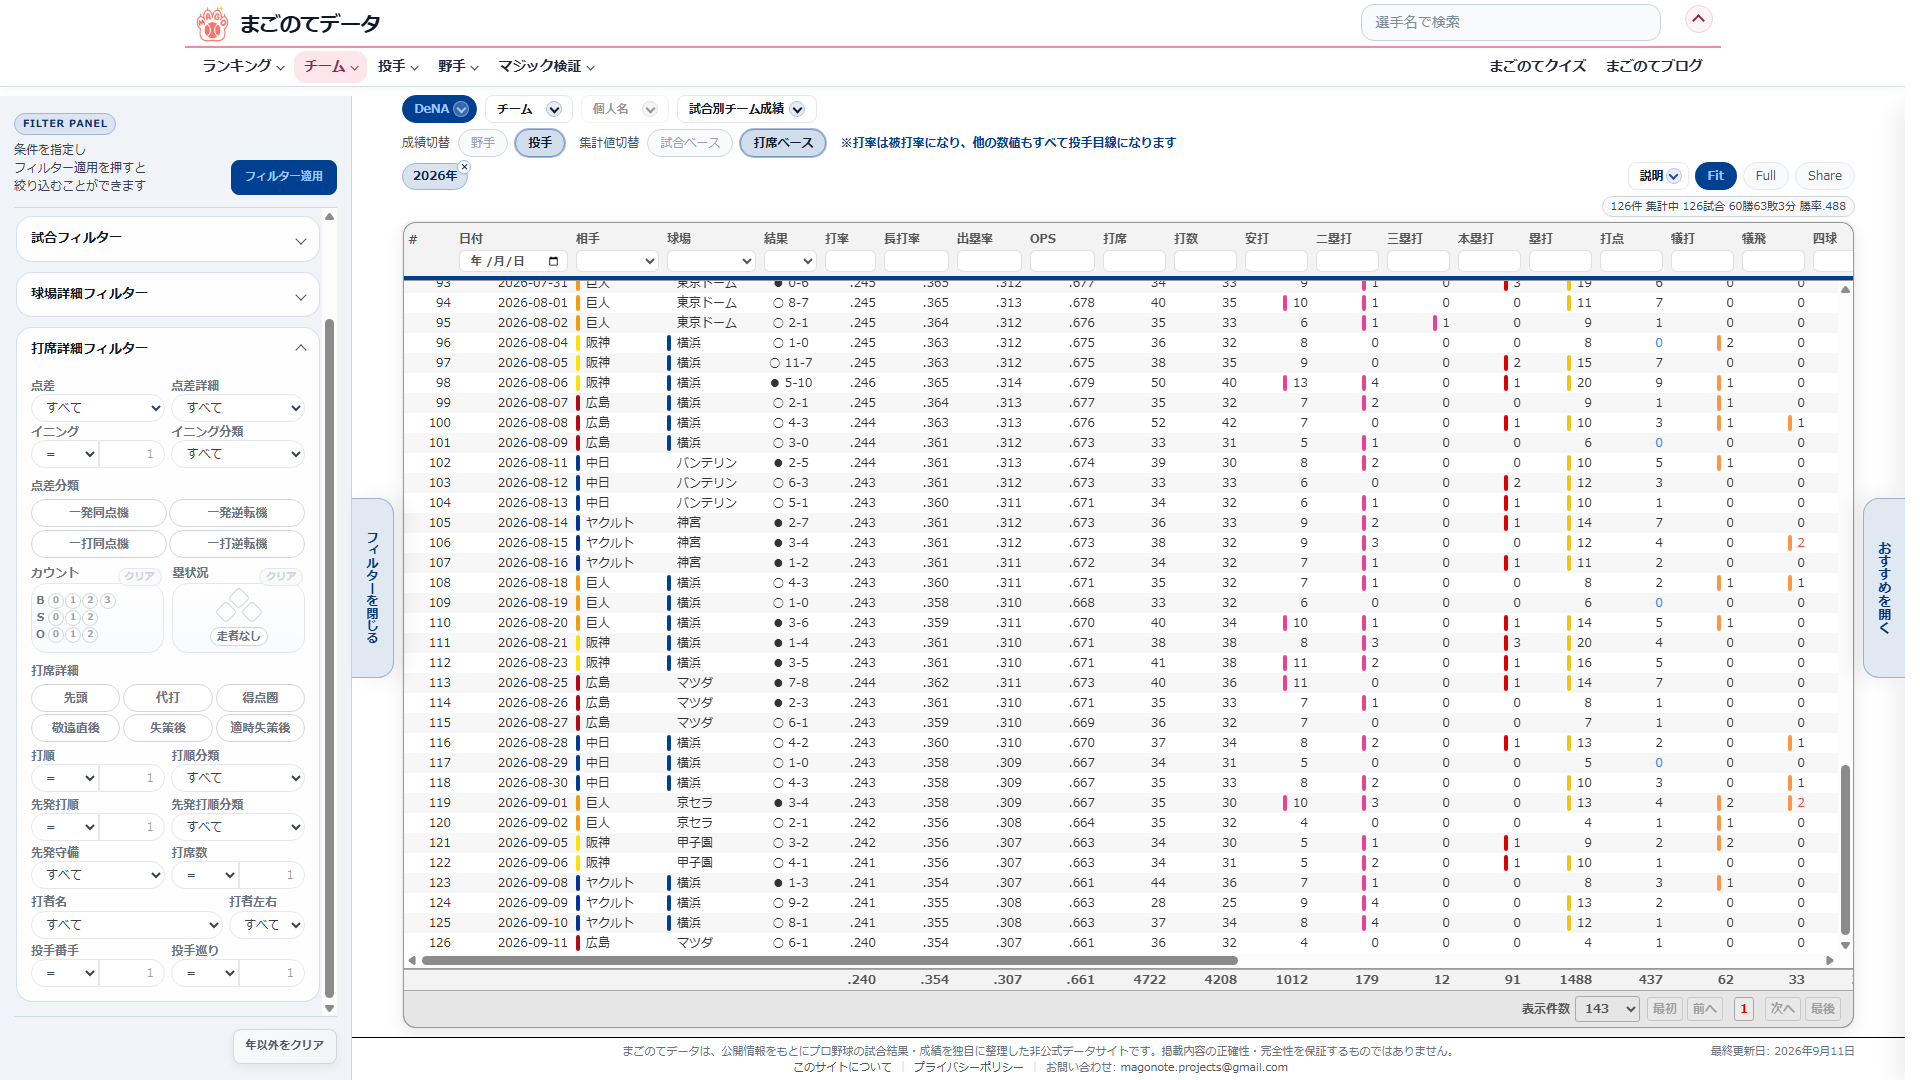Click the filter panel scroll-down arrow
Screen dimensions: 1920x1080
[329, 1008]
